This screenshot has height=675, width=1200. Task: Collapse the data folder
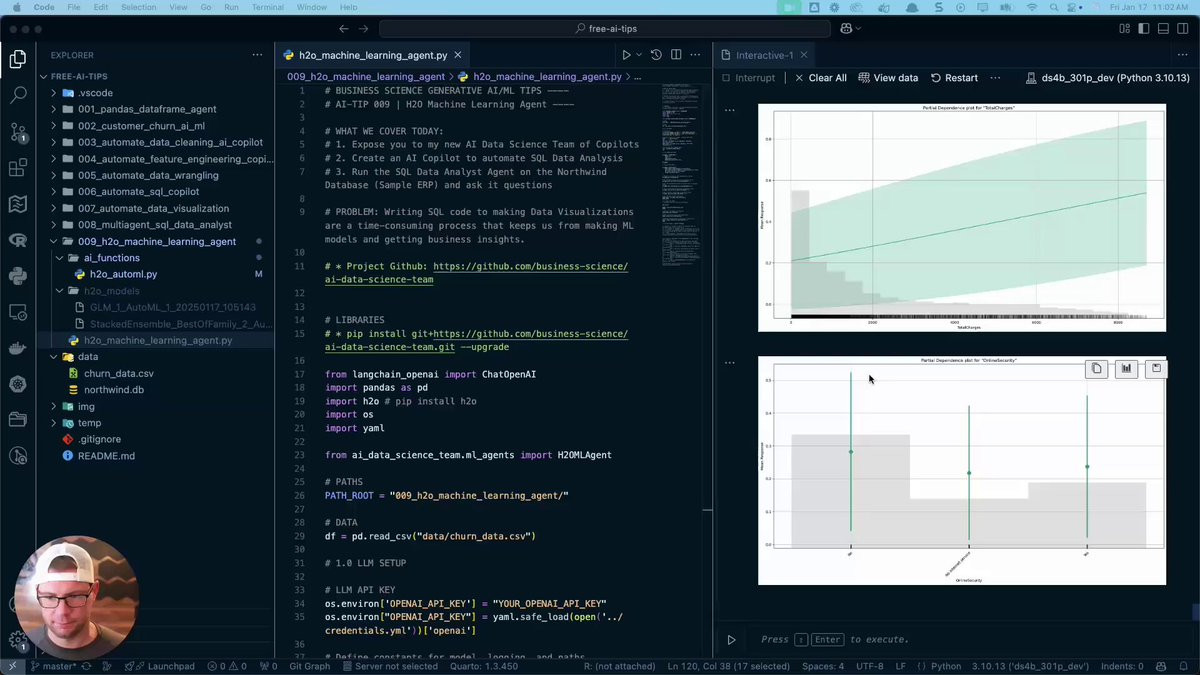coord(155,356)
